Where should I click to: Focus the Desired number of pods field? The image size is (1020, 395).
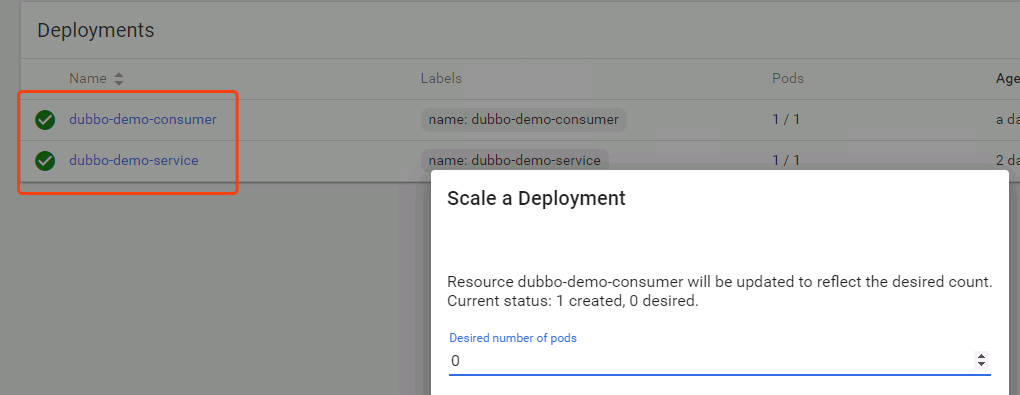pos(719,361)
